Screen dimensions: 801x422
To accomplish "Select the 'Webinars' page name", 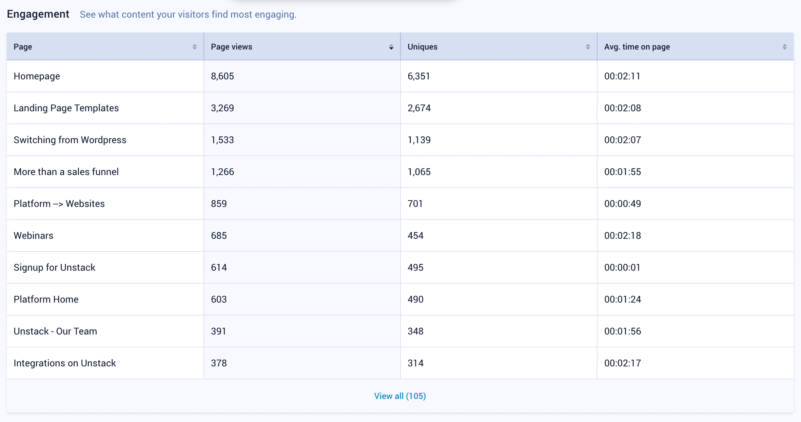I will point(33,236).
